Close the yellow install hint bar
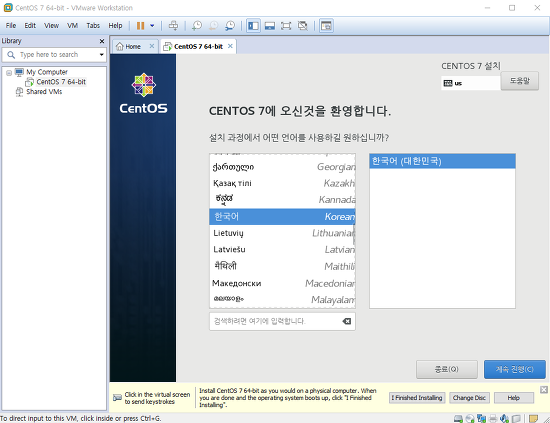The width and height of the screenshot is (550, 423). coord(544,390)
